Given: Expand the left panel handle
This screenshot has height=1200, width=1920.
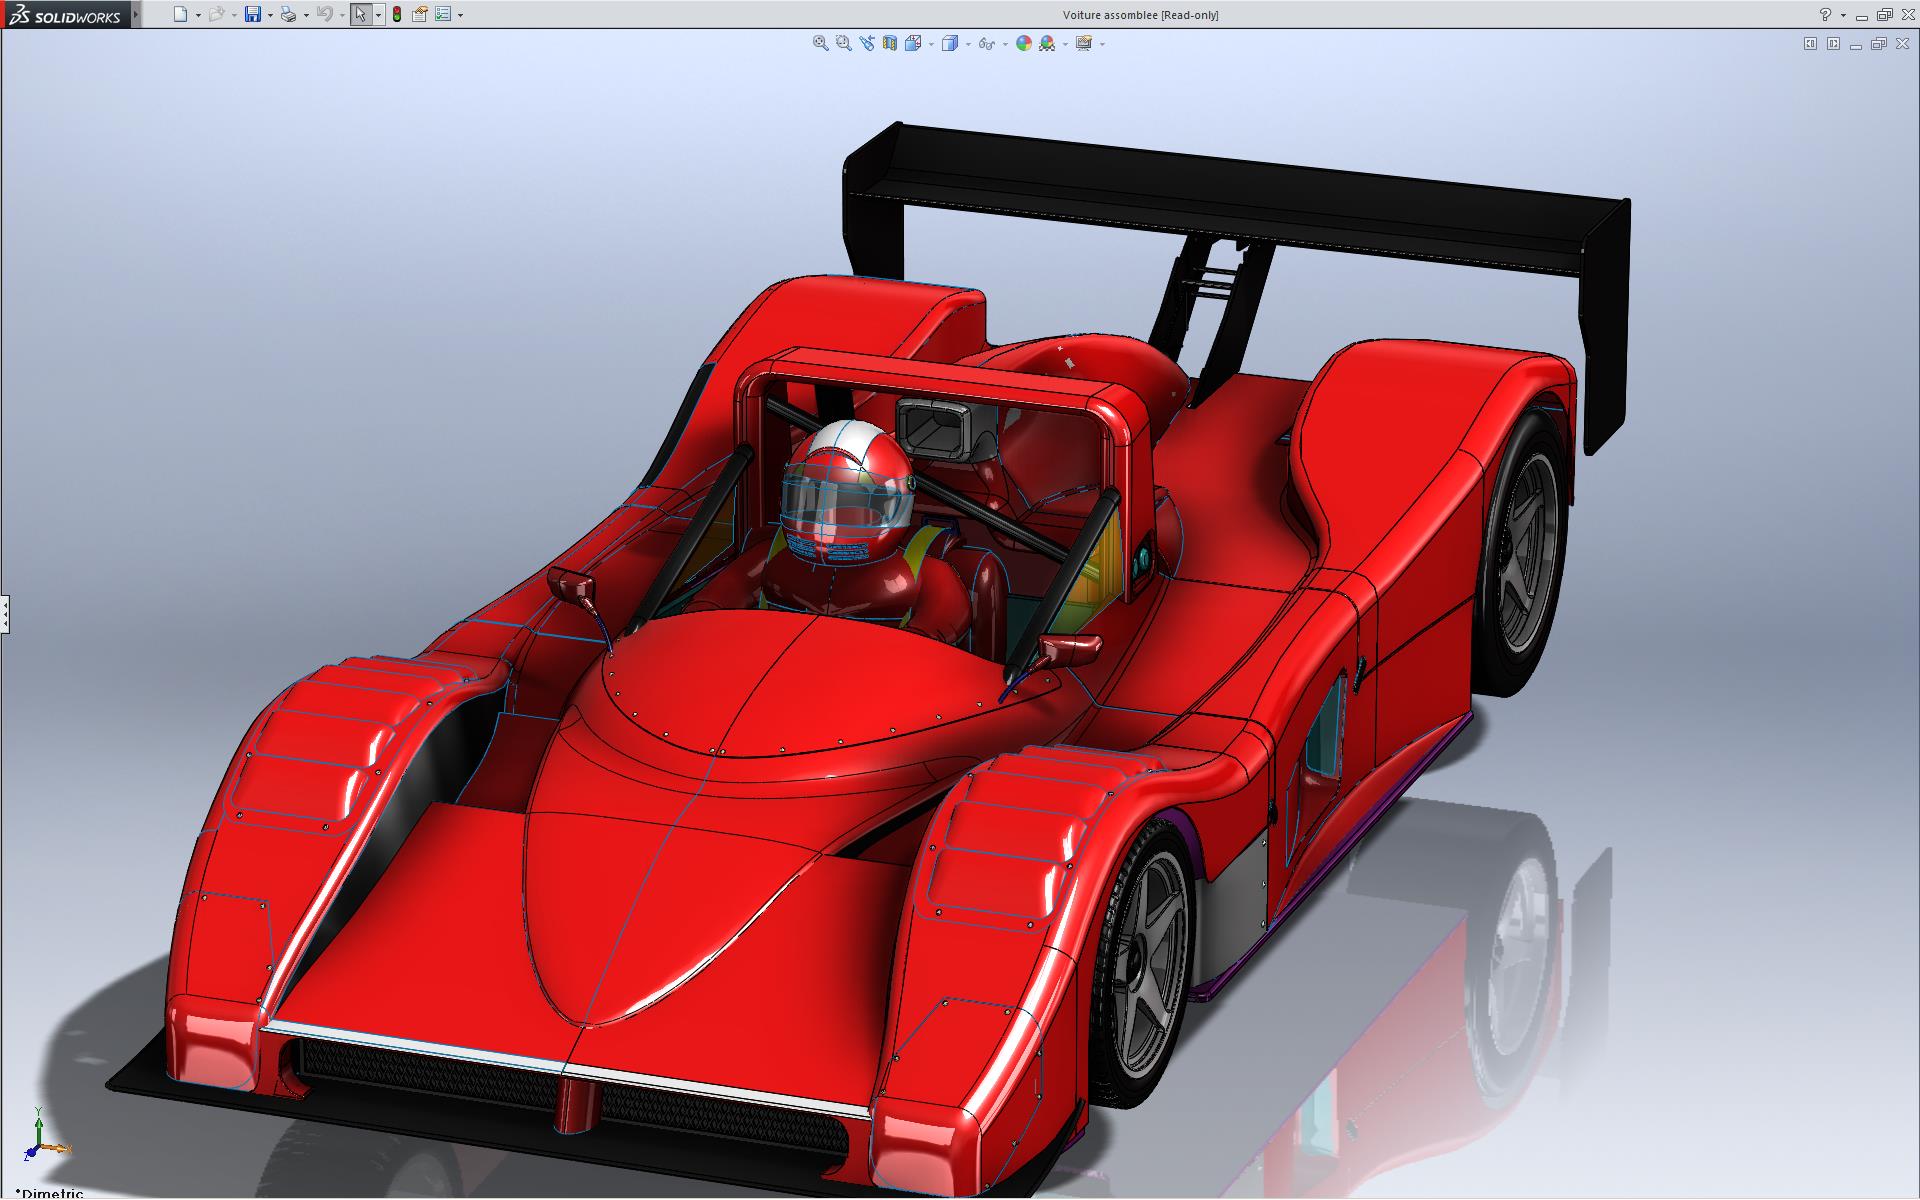Looking at the screenshot, I should coord(5,613).
